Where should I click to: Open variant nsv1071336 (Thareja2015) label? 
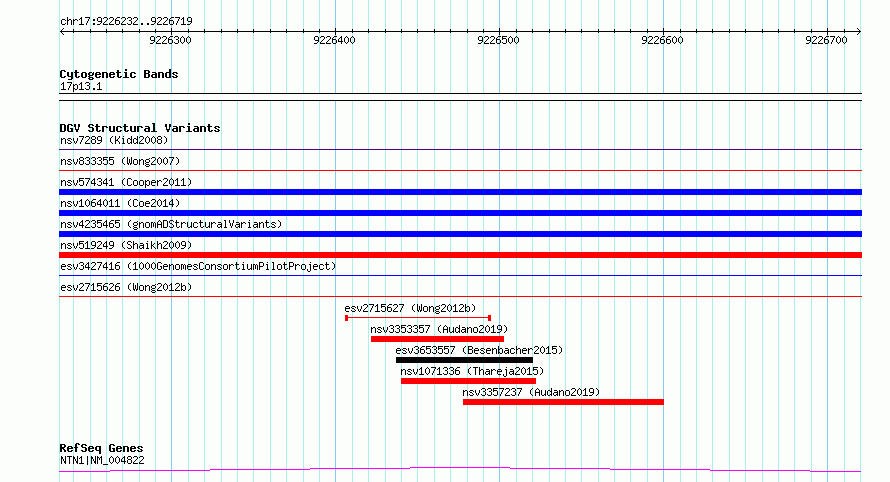[x=472, y=371]
